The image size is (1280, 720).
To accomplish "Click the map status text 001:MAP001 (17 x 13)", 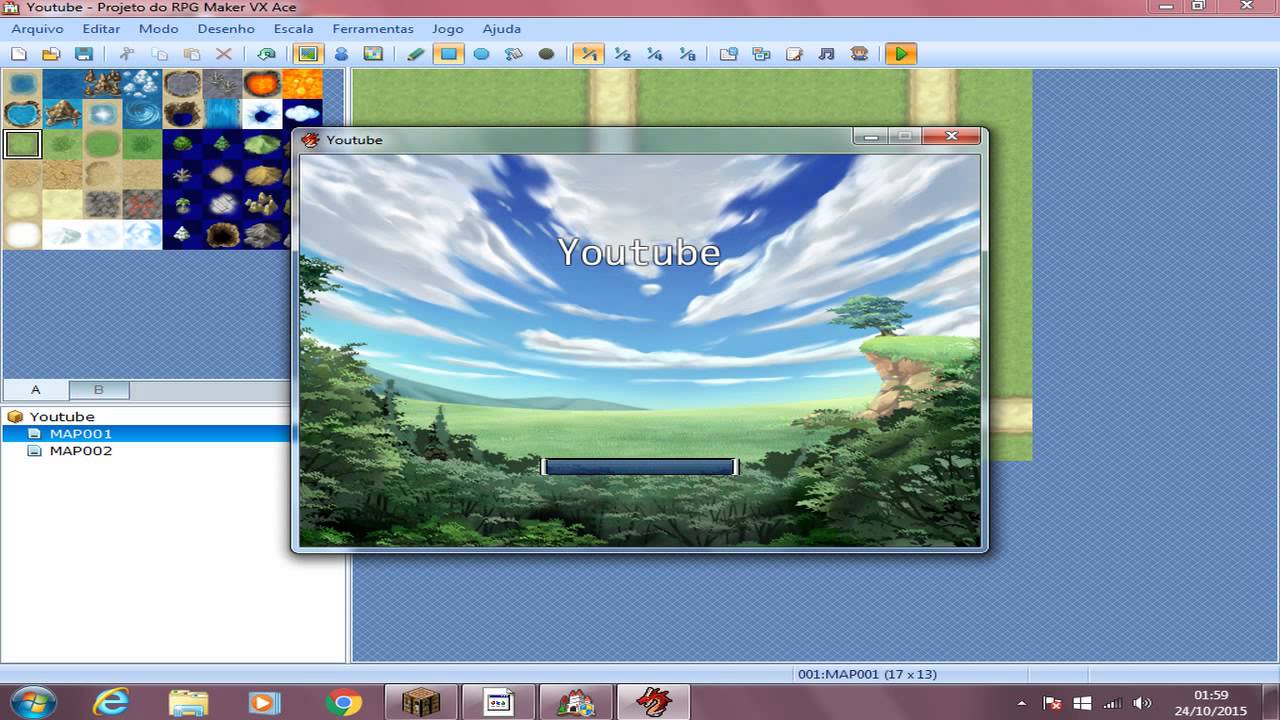I will point(867,674).
